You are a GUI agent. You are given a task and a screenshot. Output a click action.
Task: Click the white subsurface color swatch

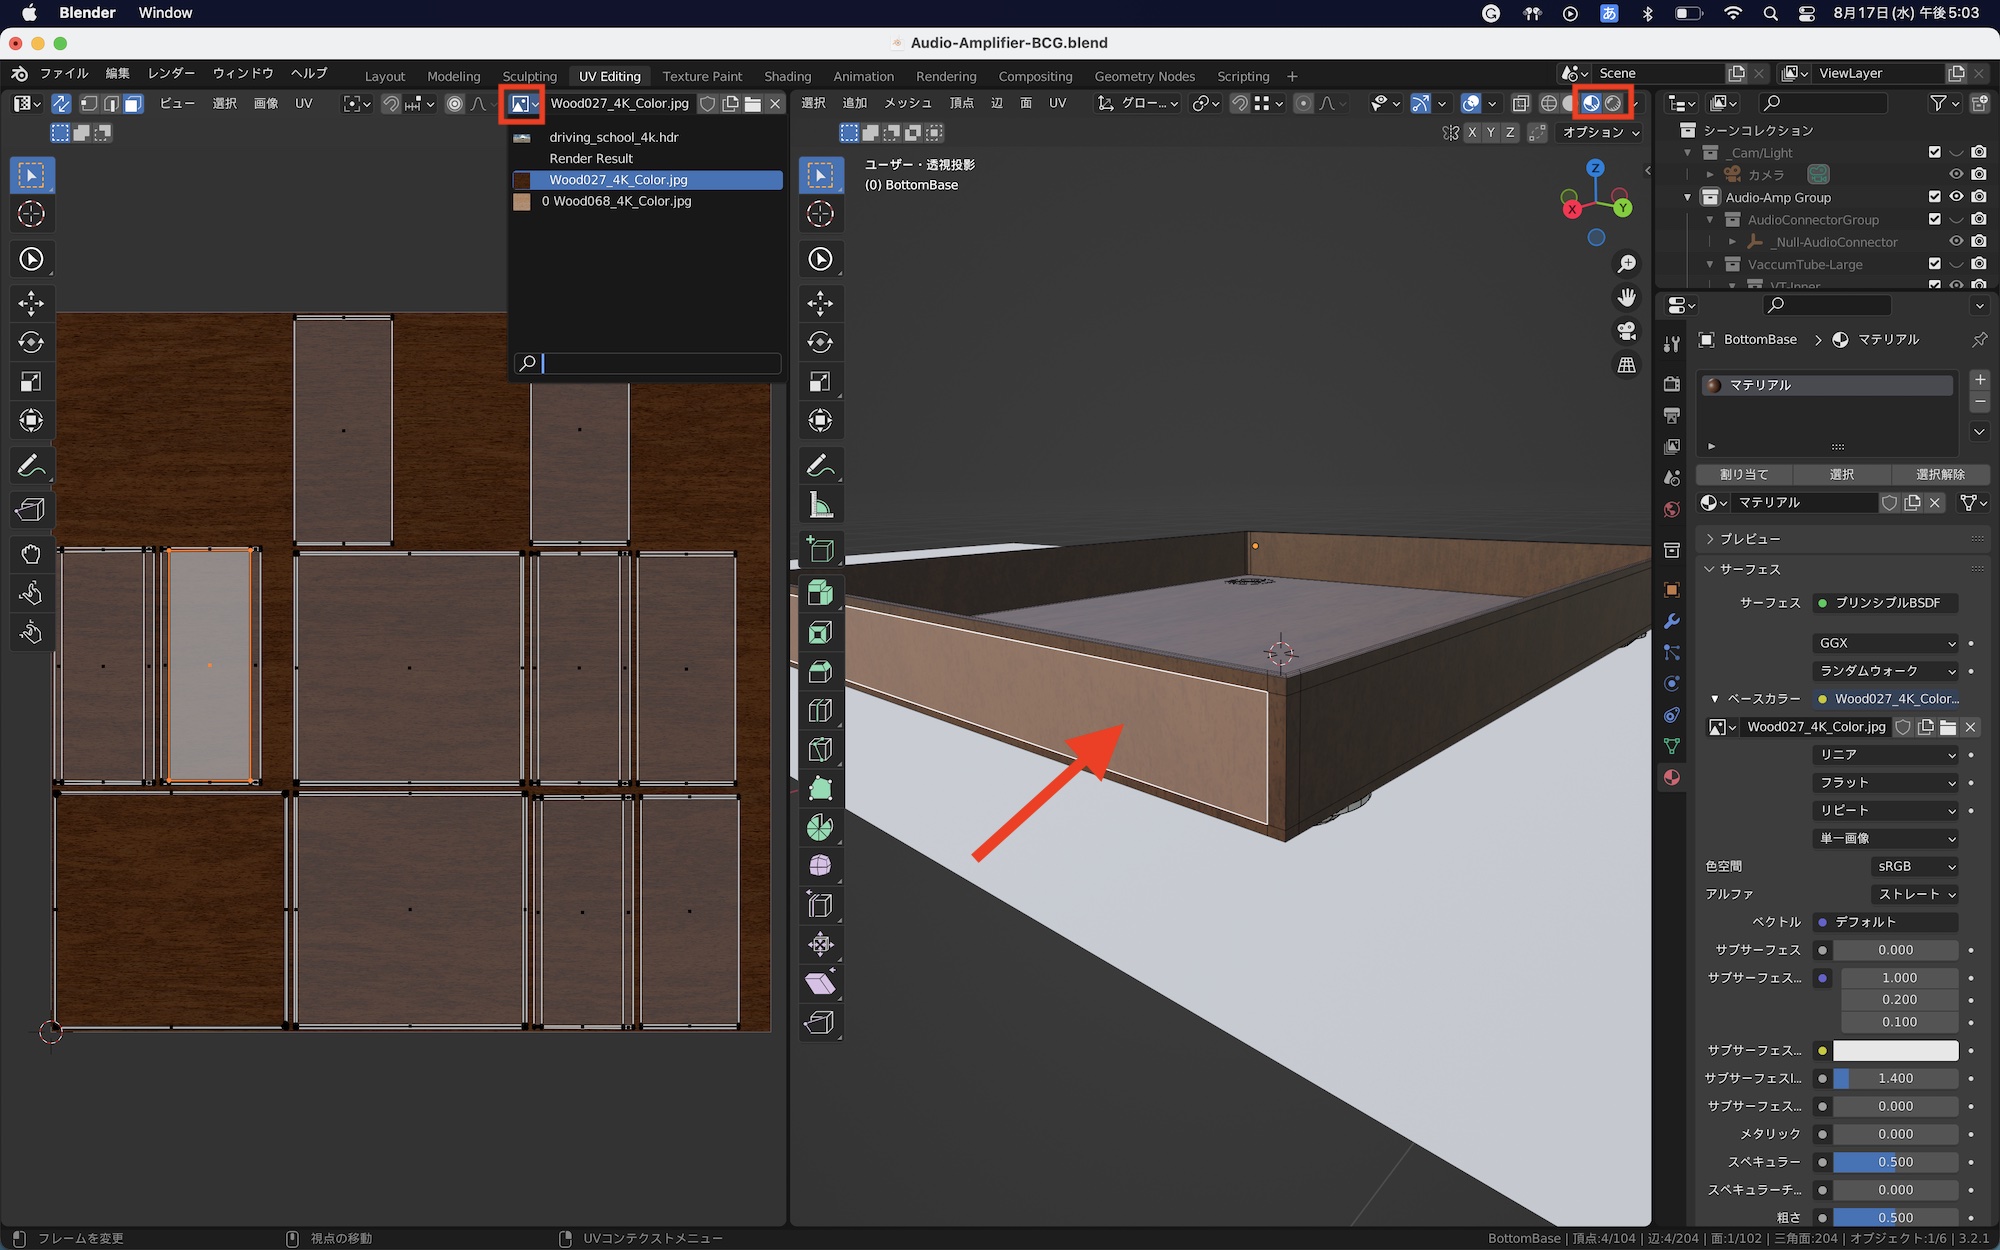[1895, 1050]
